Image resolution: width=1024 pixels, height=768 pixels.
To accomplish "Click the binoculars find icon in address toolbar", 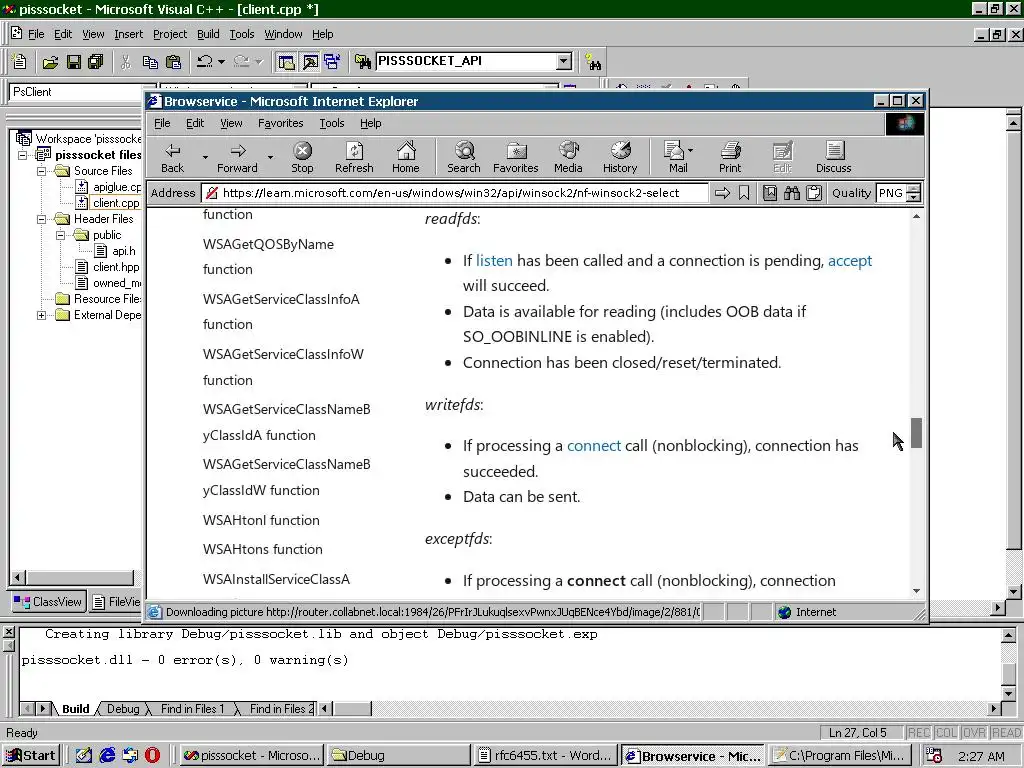I will 792,193.
